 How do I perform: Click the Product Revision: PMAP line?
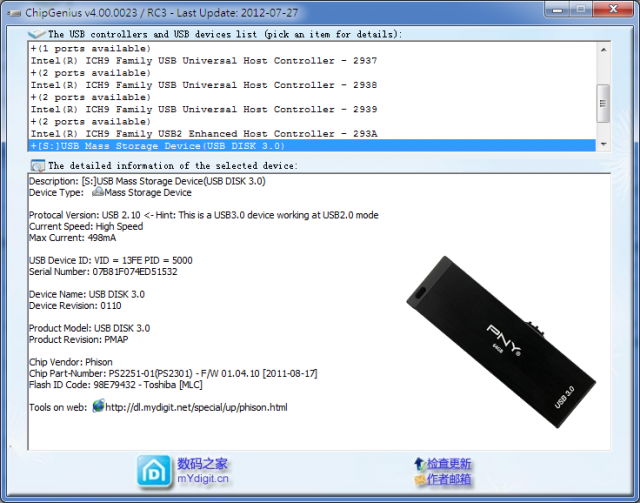pos(78,339)
